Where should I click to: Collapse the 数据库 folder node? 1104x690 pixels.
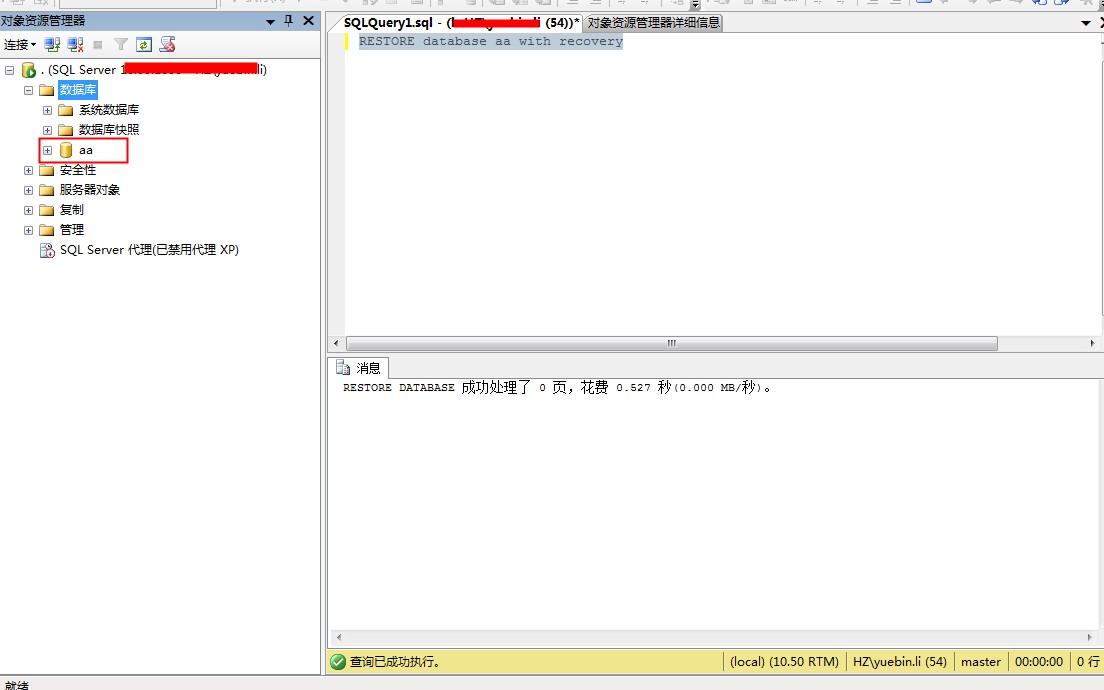click(x=28, y=90)
